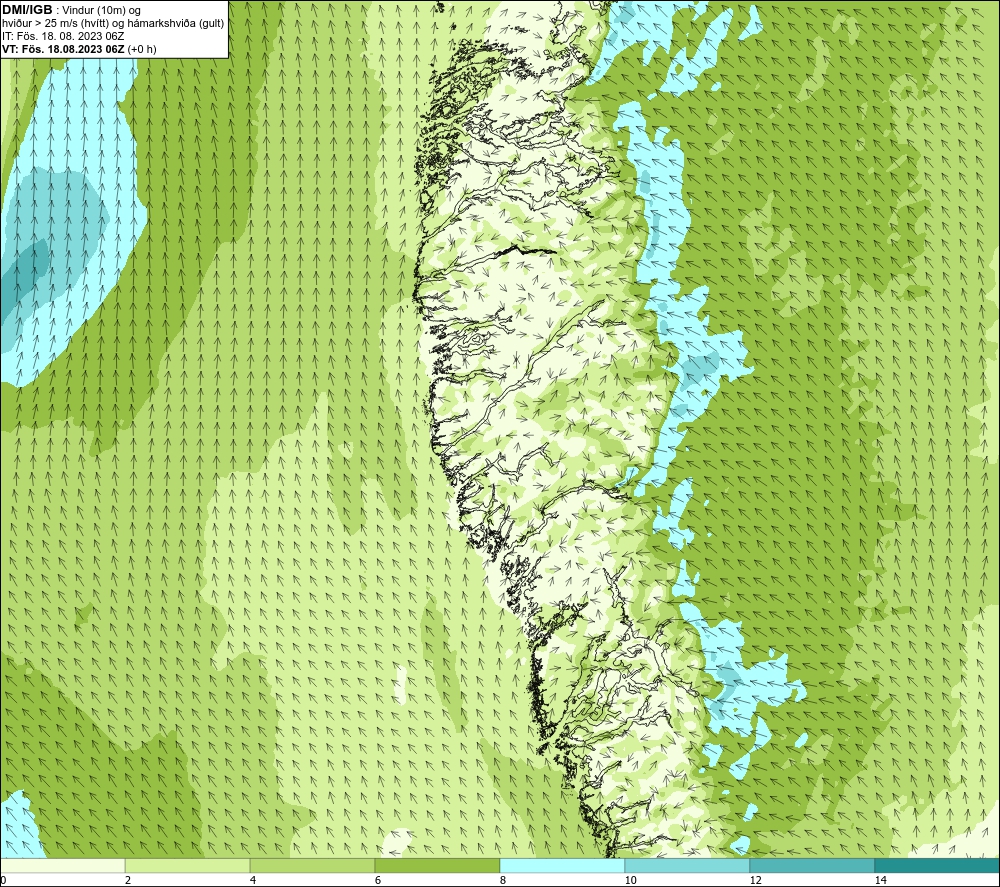The image size is (1000, 887).
Task: Click the scale label '2'
Action: coord(128,880)
